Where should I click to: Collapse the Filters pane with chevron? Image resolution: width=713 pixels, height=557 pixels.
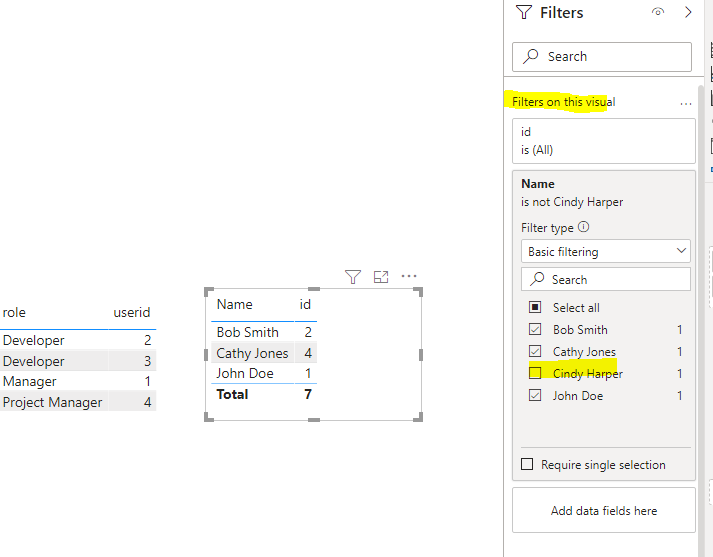pyautogui.click(x=688, y=12)
